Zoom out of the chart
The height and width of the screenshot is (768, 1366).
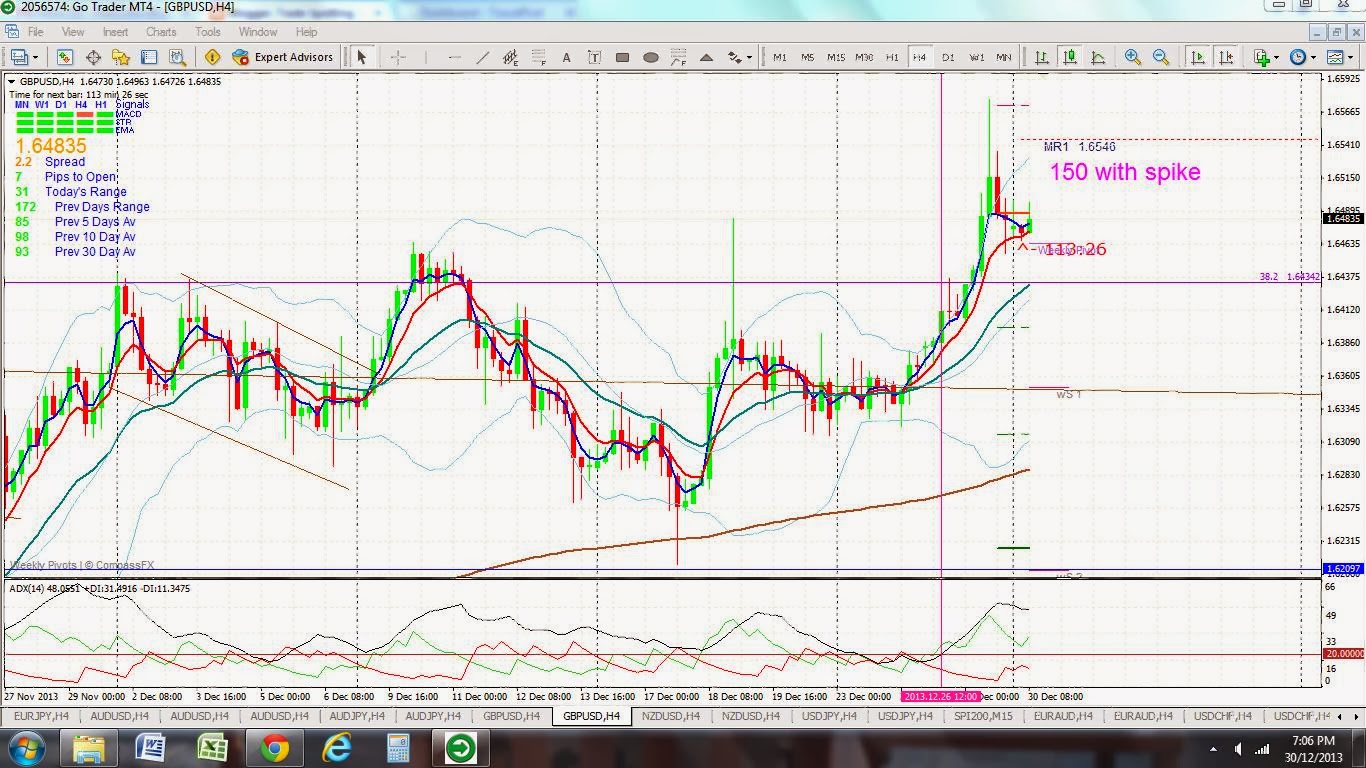pos(1161,57)
